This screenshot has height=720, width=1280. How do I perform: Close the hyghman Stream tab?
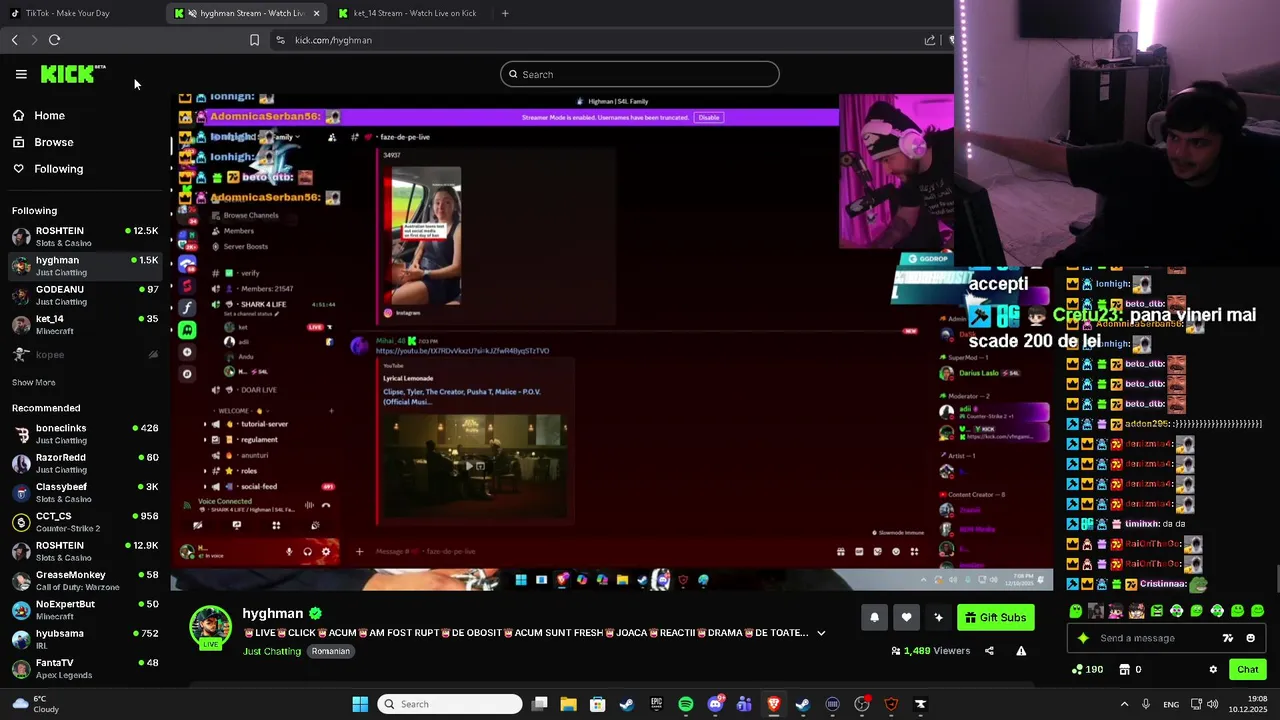tap(316, 13)
